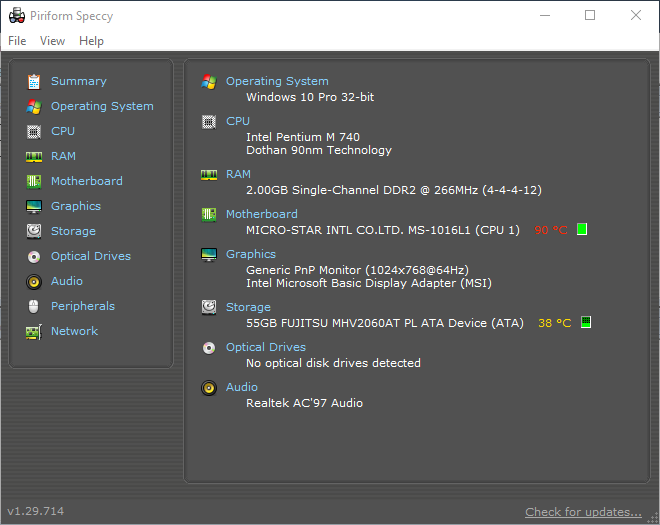Click the CPU chip icon in sidebar
This screenshot has height=525, width=660.
click(x=34, y=132)
